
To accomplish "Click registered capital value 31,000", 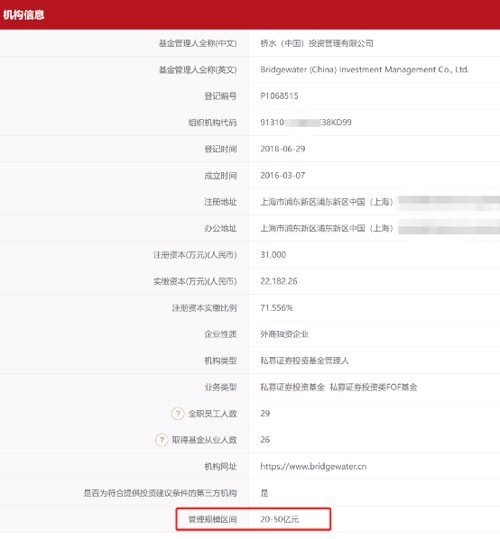I will click(x=273, y=255).
